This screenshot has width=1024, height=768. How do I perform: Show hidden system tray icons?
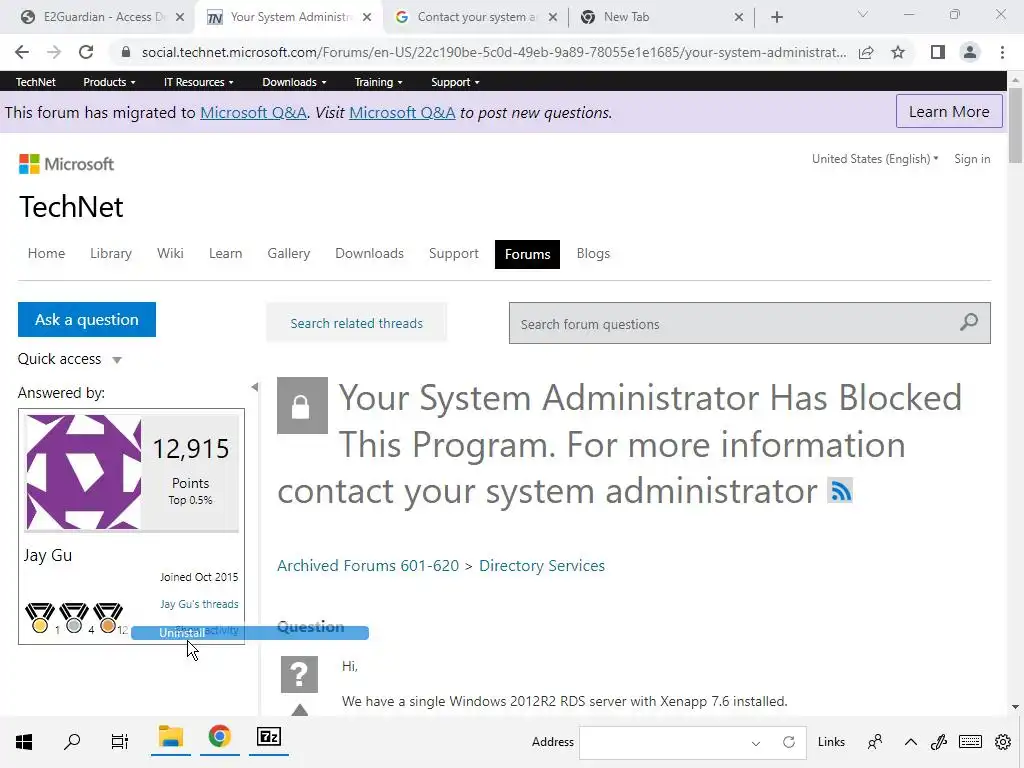click(910, 742)
